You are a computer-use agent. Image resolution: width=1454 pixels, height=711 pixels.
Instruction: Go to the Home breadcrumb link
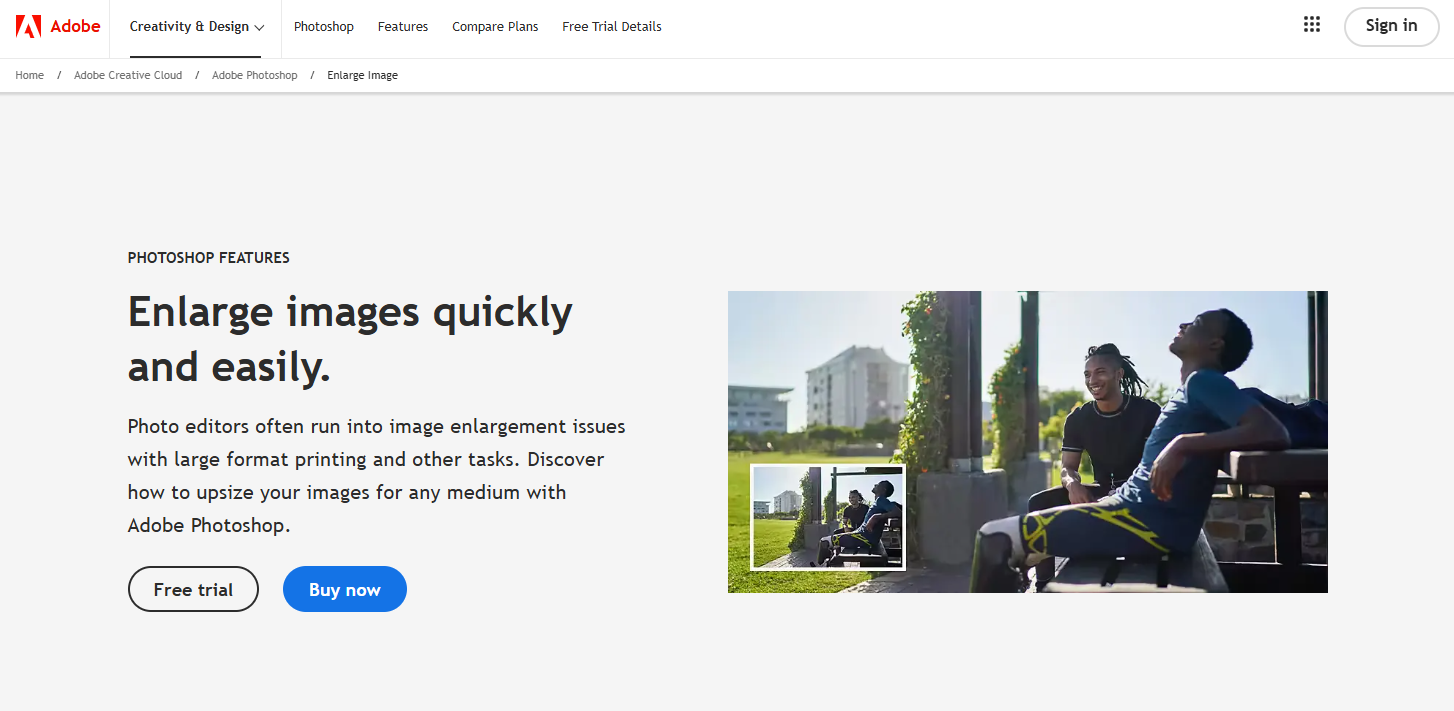[30, 75]
